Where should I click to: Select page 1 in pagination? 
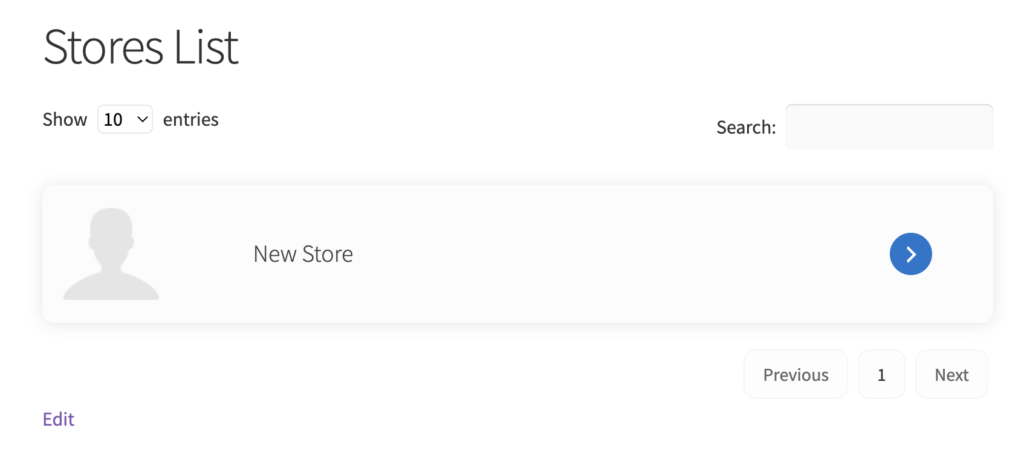881,375
